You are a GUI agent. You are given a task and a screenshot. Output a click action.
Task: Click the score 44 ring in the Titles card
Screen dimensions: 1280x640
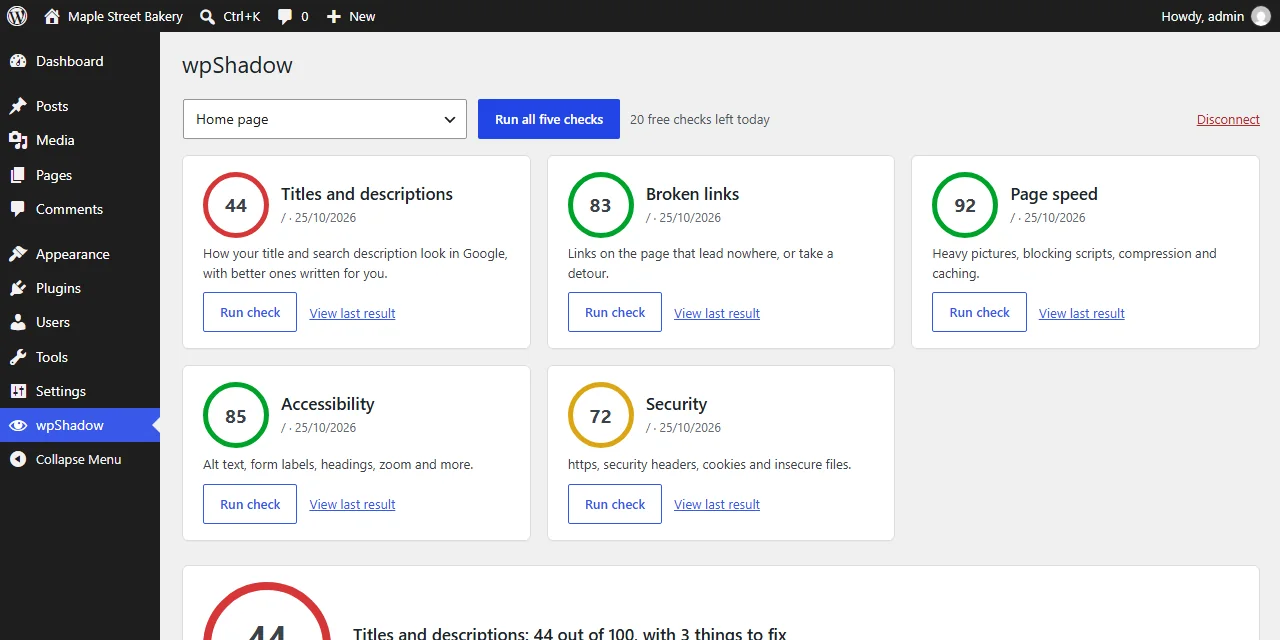coord(236,205)
